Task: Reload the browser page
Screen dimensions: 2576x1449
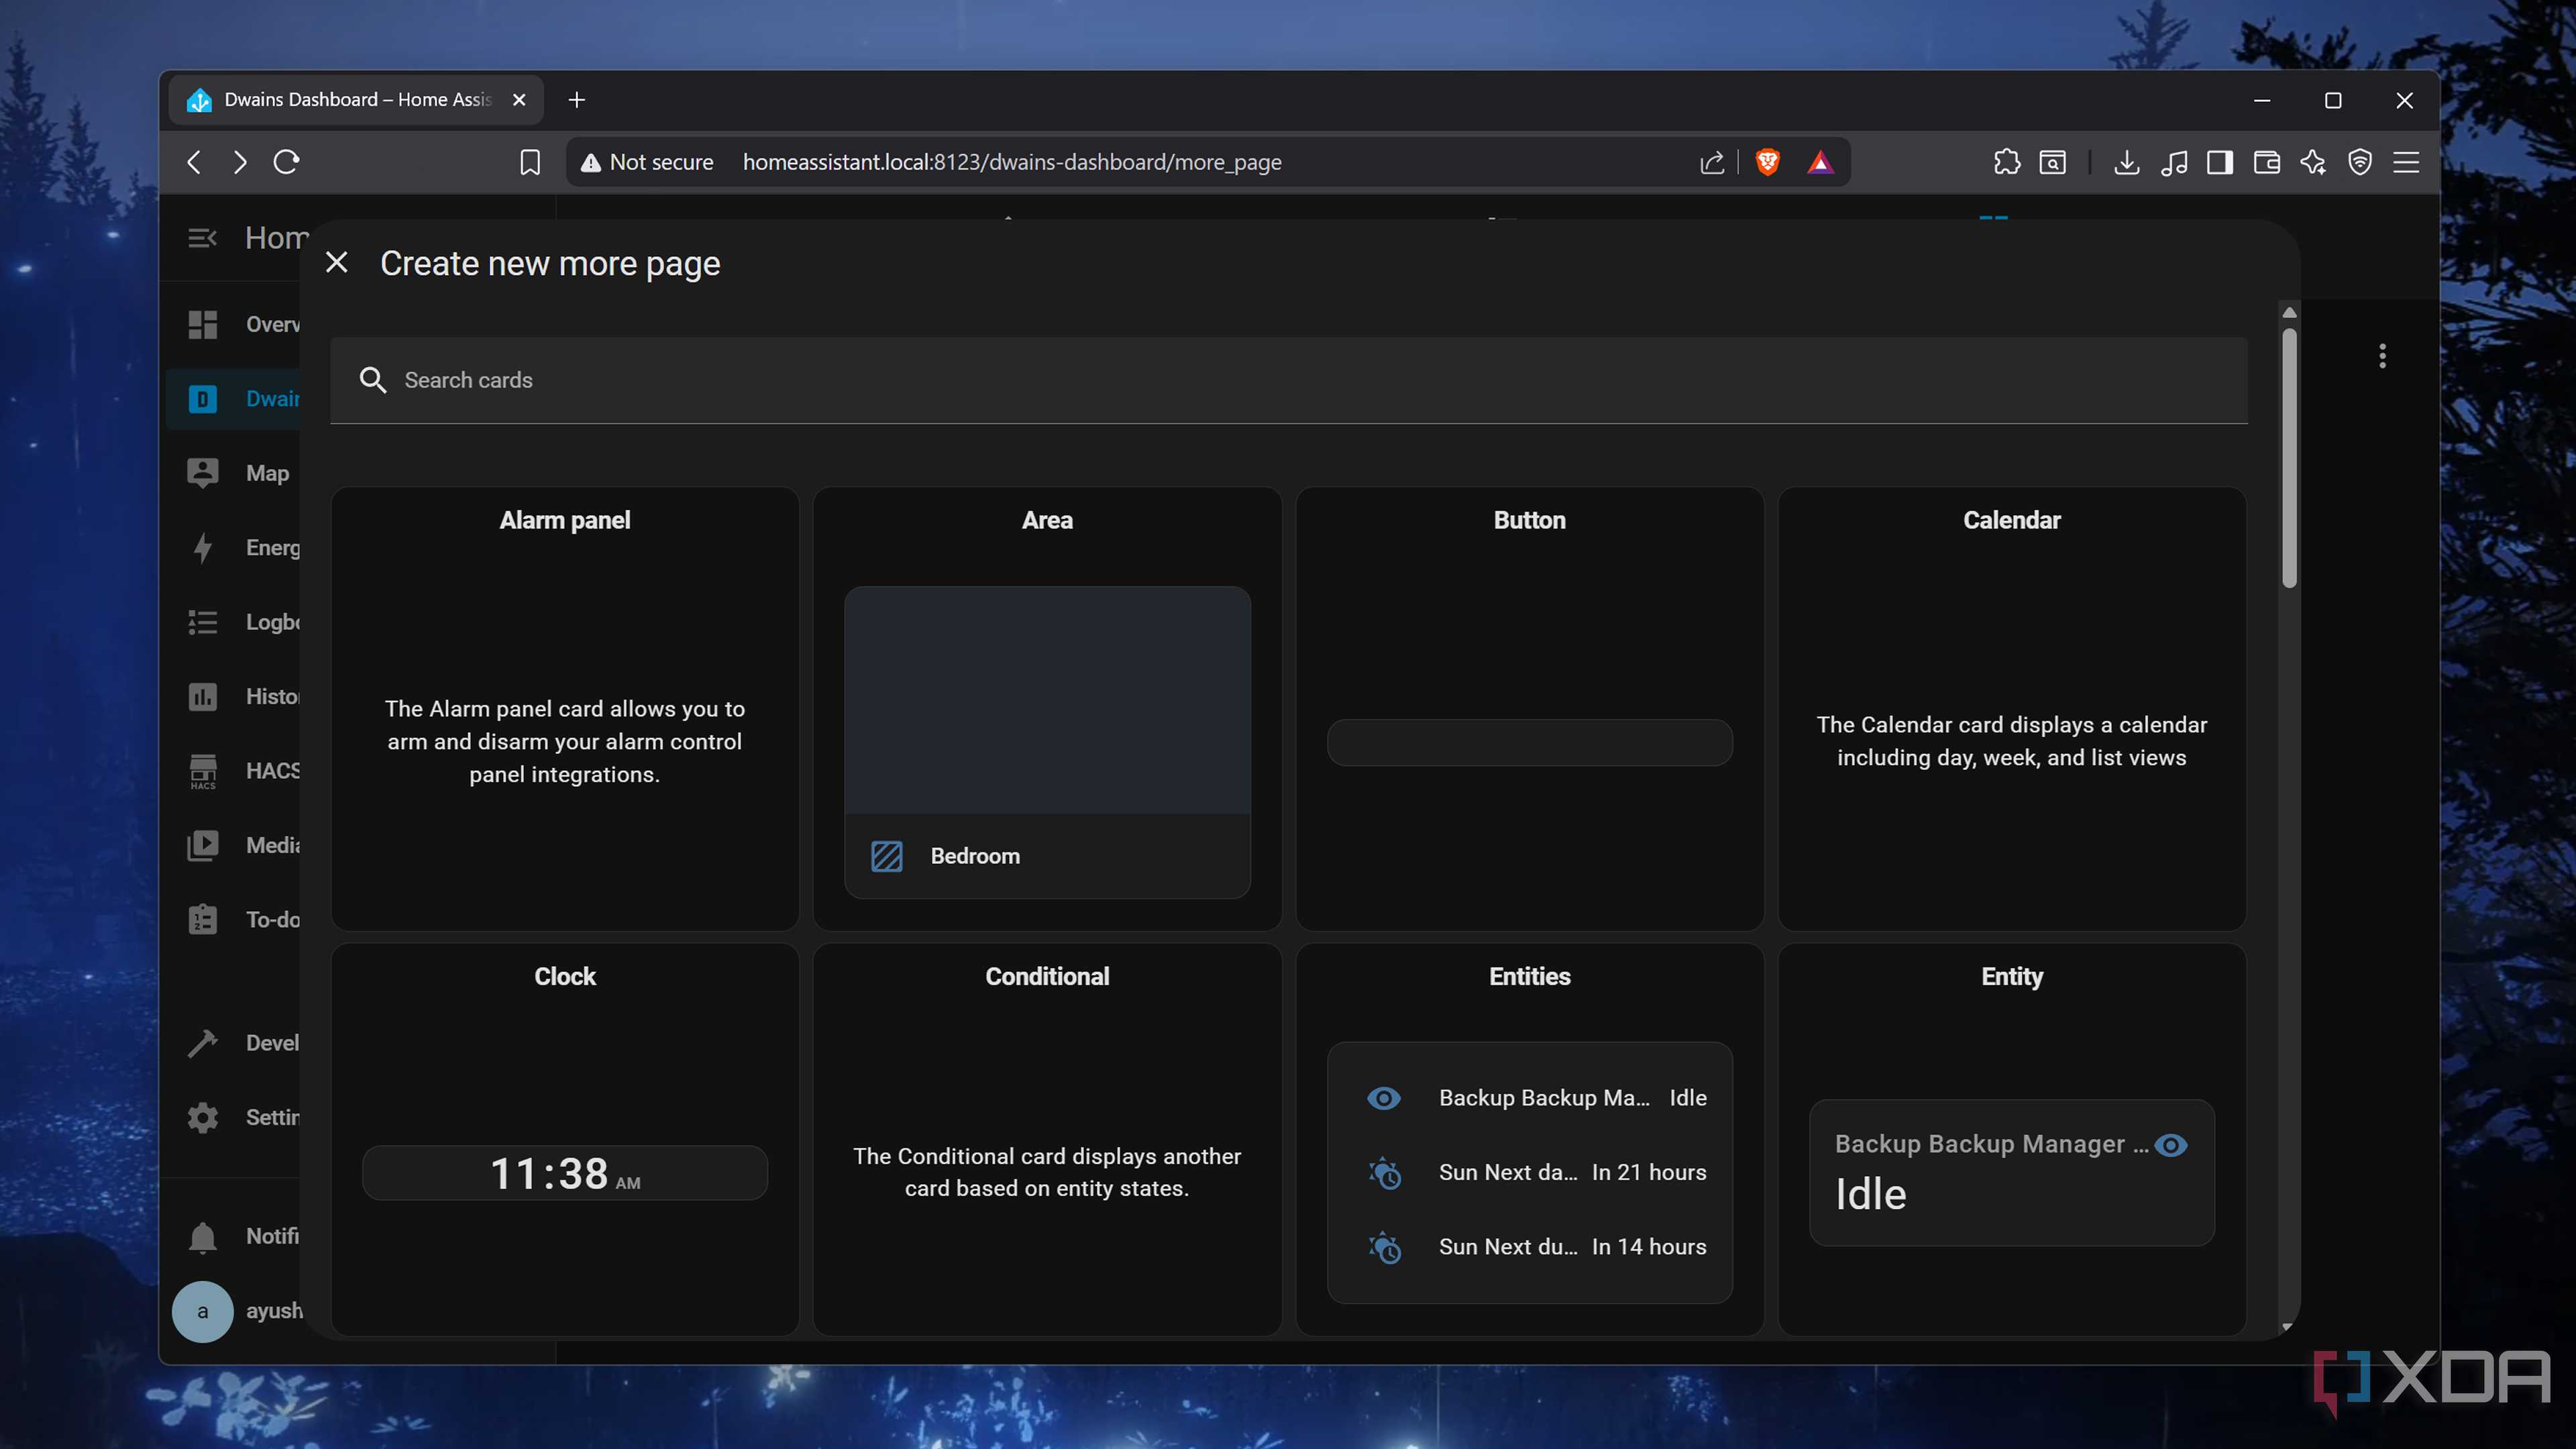Action: click(286, 162)
